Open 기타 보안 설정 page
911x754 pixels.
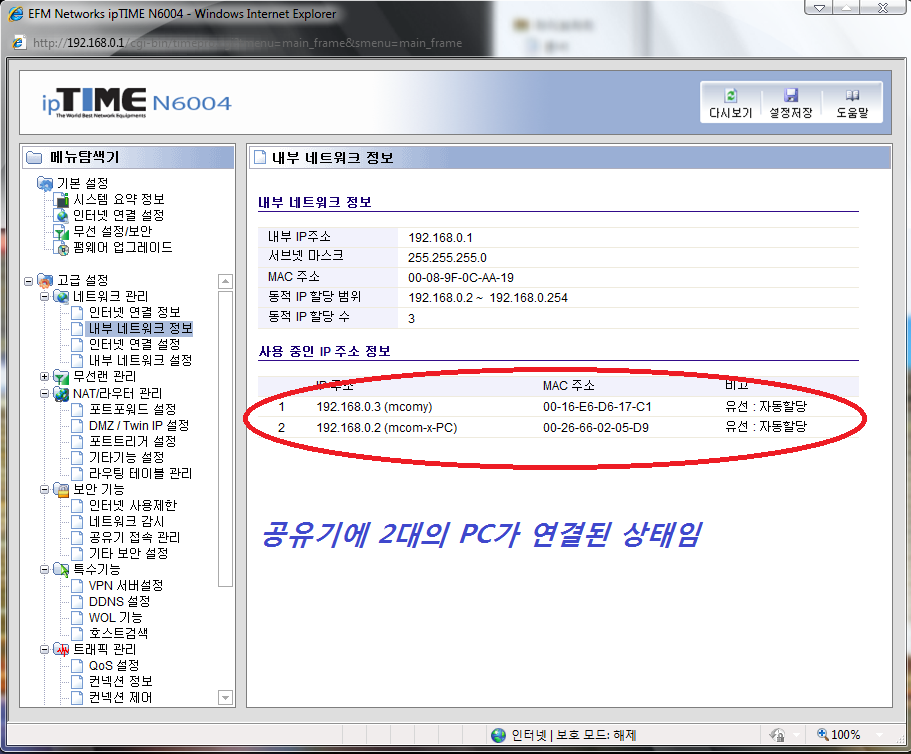128,554
